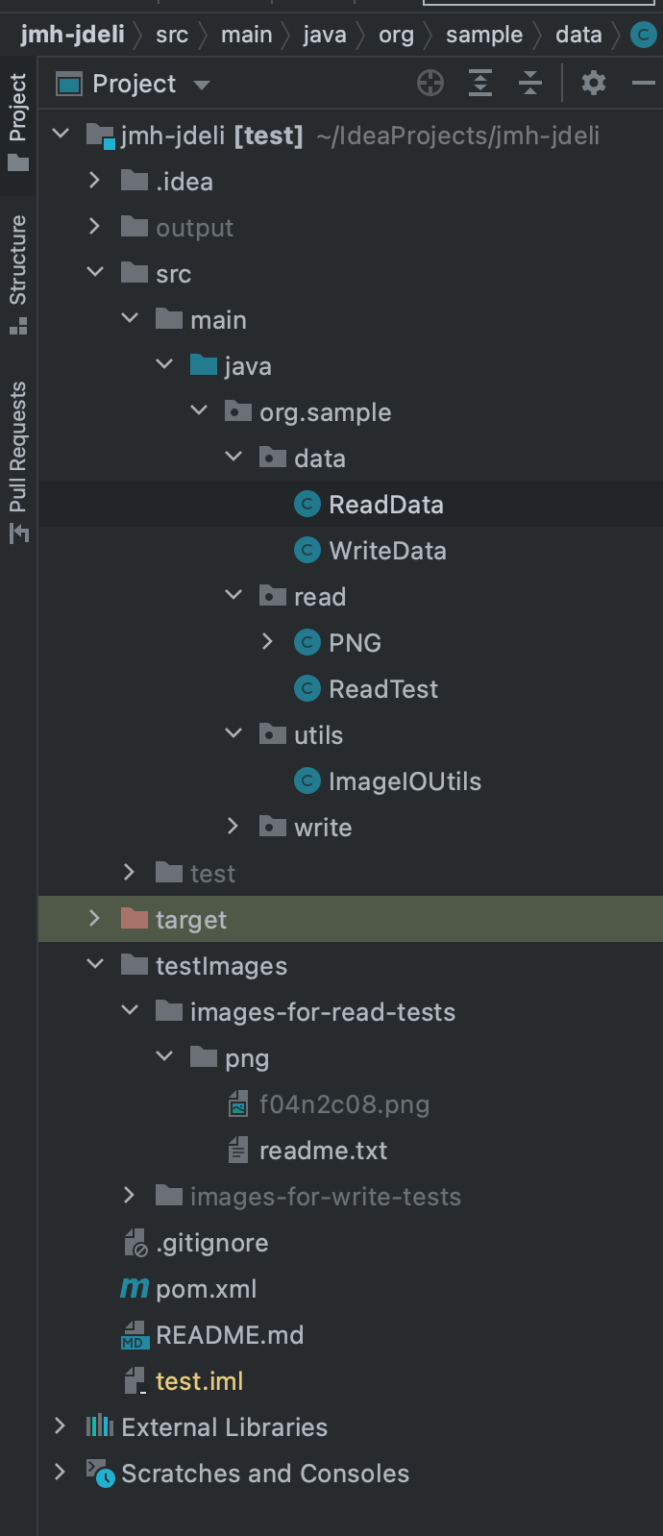Image resolution: width=663 pixels, height=1536 pixels.
Task: Open the Project view dropdown
Action: (201, 85)
